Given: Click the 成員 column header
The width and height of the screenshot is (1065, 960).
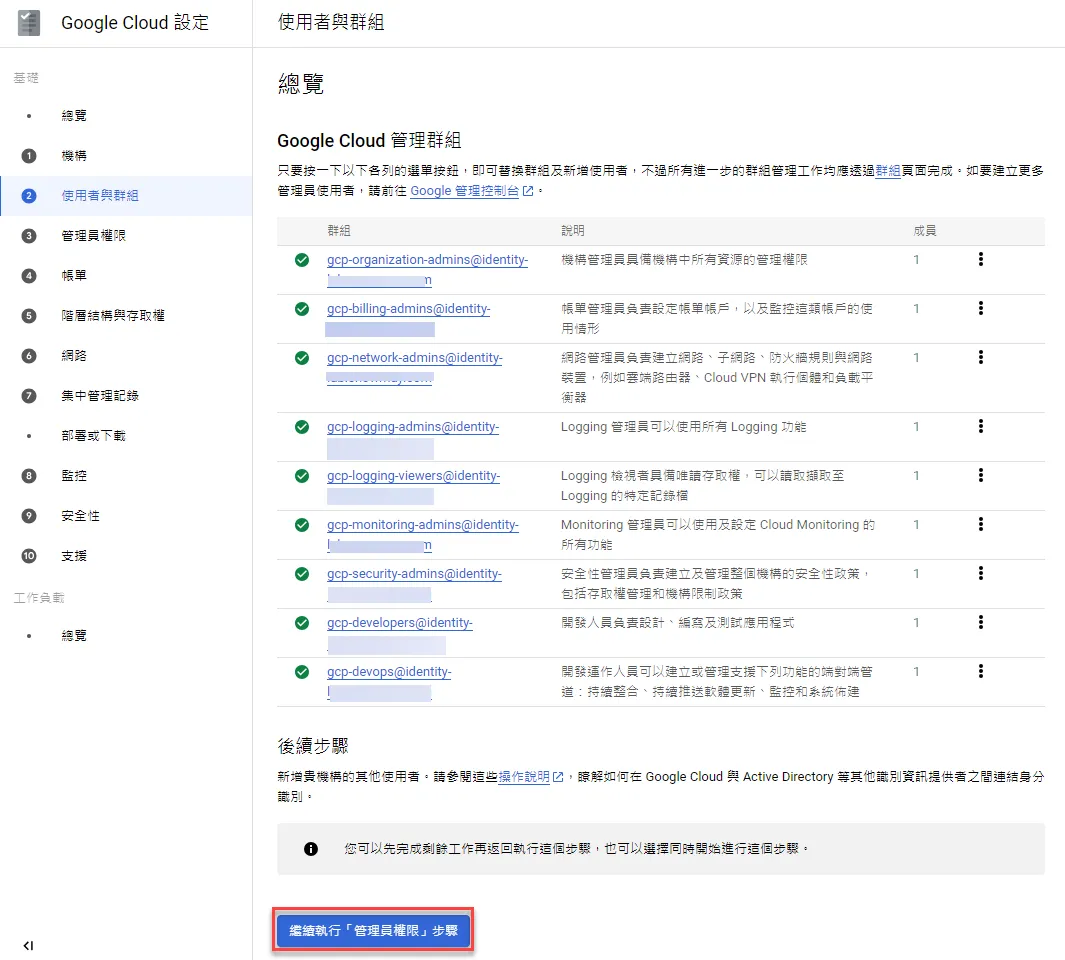Looking at the screenshot, I should 925,231.
